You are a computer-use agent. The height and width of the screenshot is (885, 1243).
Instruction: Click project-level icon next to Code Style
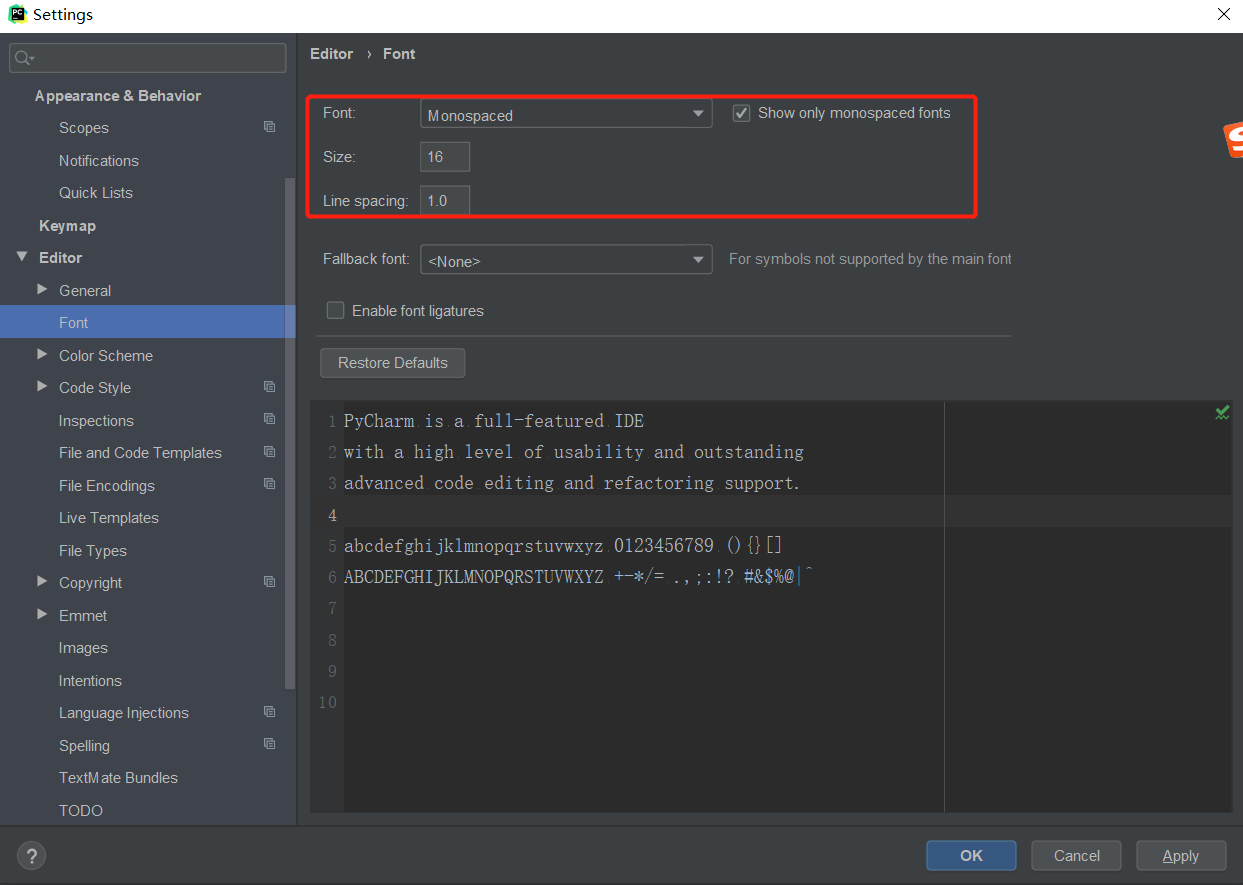click(269, 387)
